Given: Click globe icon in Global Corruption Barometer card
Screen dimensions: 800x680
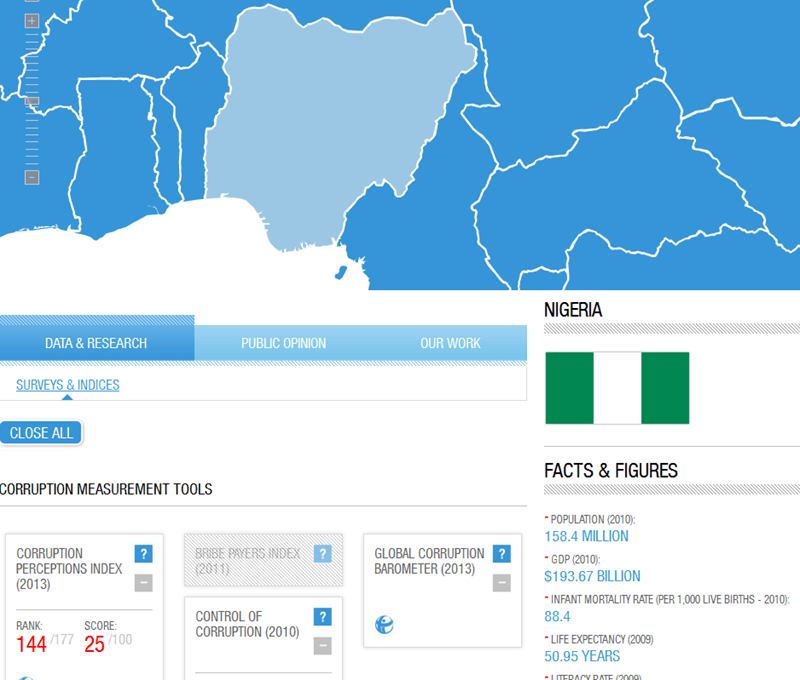Looking at the screenshot, I should tap(384, 625).
